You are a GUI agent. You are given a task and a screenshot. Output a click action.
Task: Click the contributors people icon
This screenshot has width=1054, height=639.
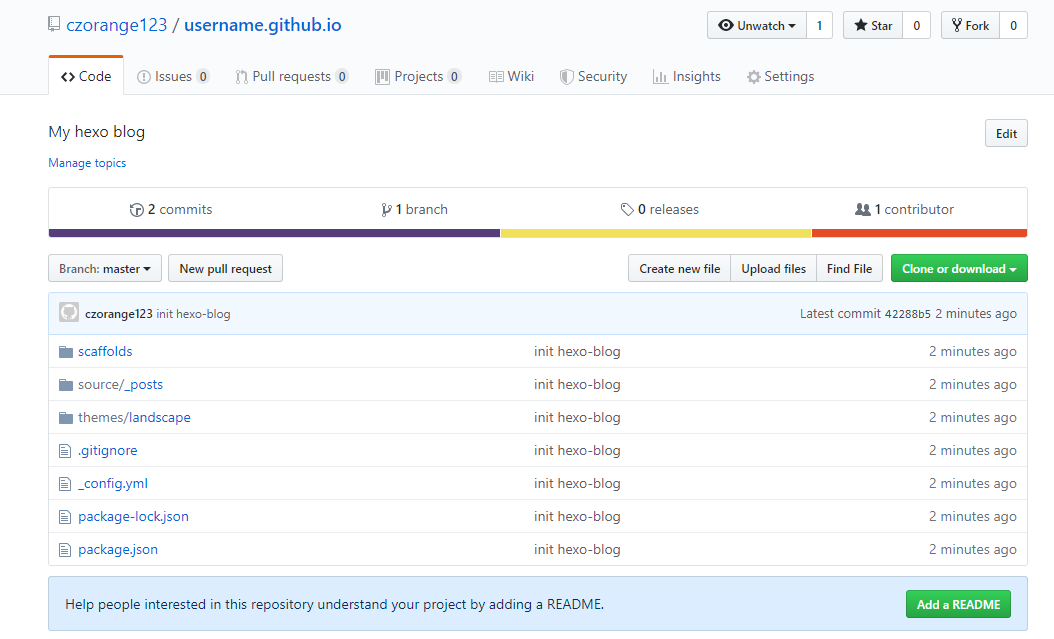coord(862,210)
